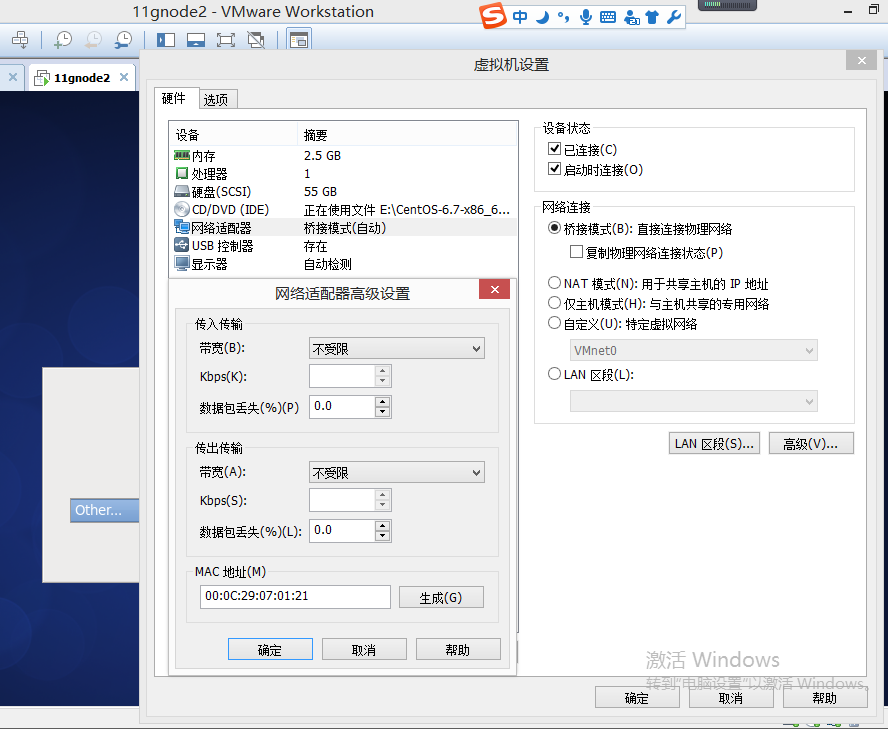This screenshot has height=729, width=888.
Task: Switch to the 硬件 tab
Action: coord(176,99)
